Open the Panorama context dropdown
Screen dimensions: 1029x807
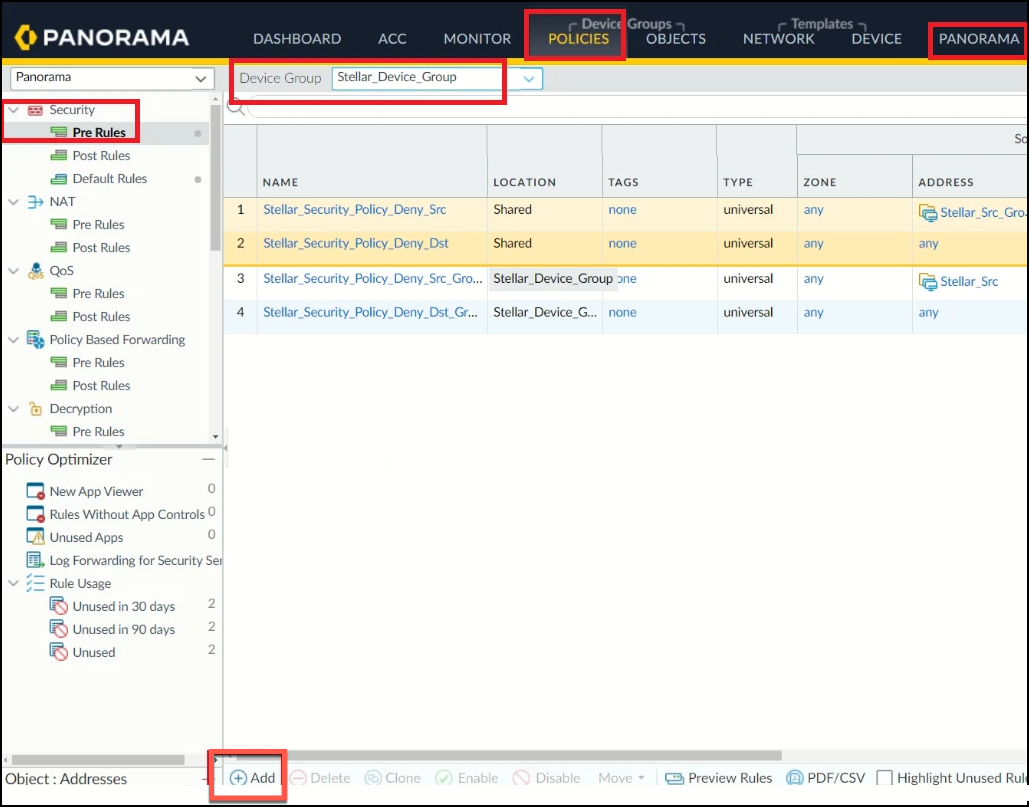(x=203, y=78)
